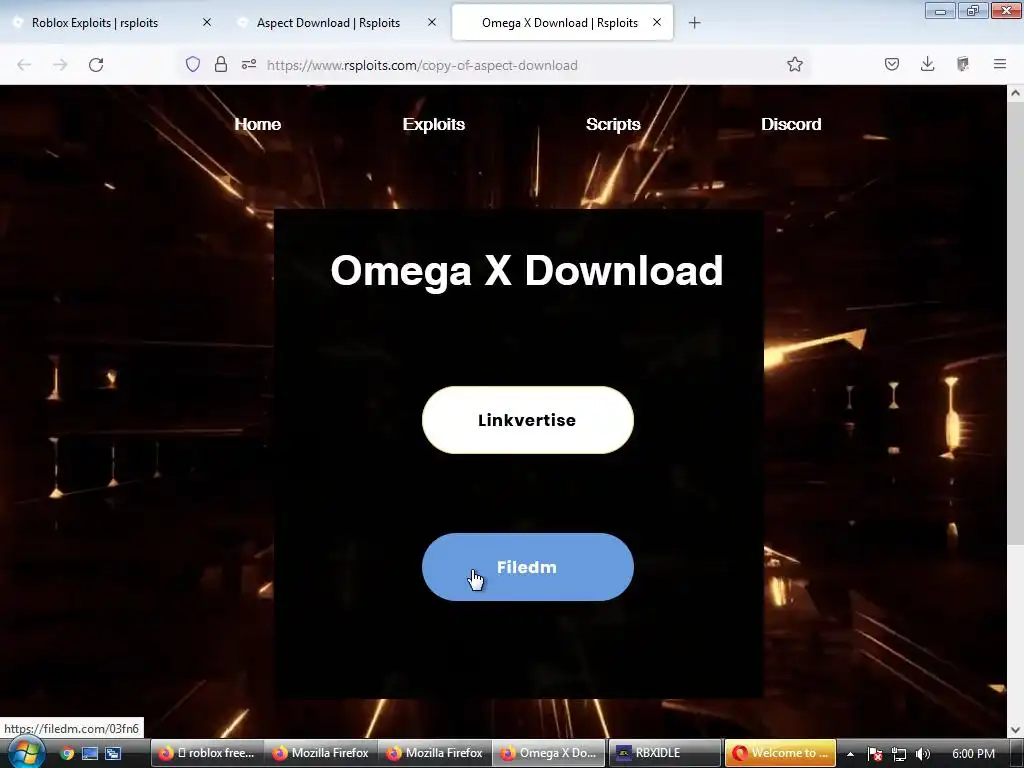Open the tracking protection shield icon
The width and height of the screenshot is (1024, 768).
tap(193, 64)
